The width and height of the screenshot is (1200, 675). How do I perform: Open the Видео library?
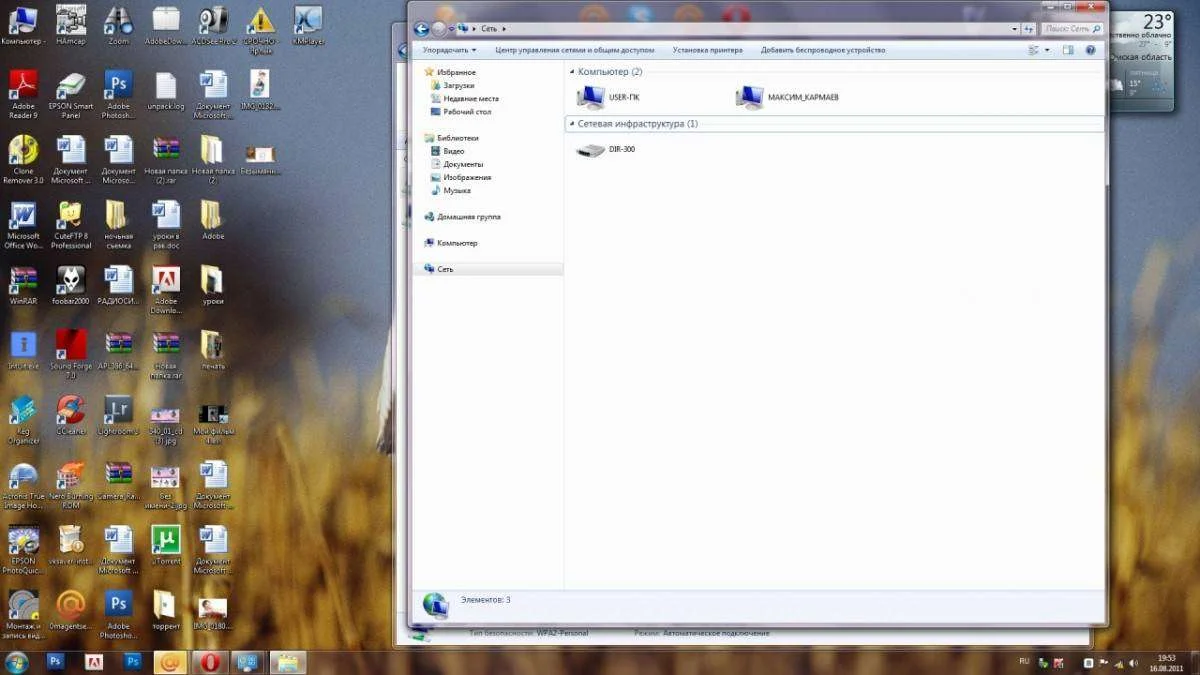click(447, 151)
